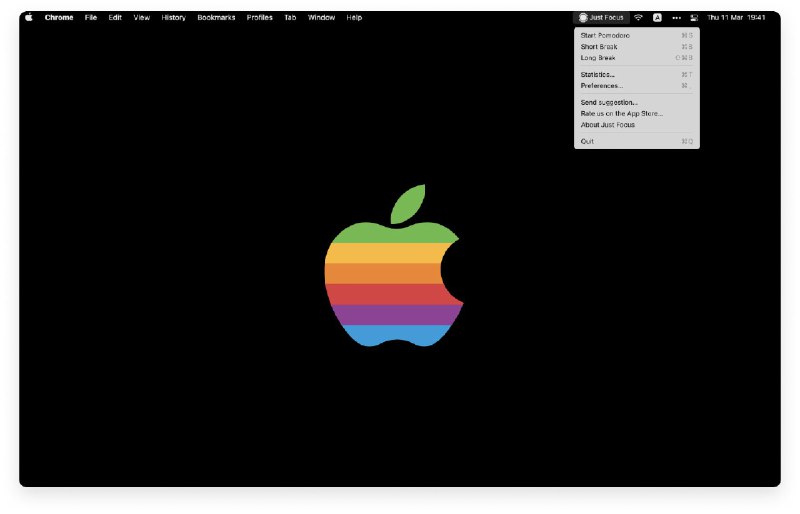Click the three-dot overflow icon in menu bar

coord(676,18)
